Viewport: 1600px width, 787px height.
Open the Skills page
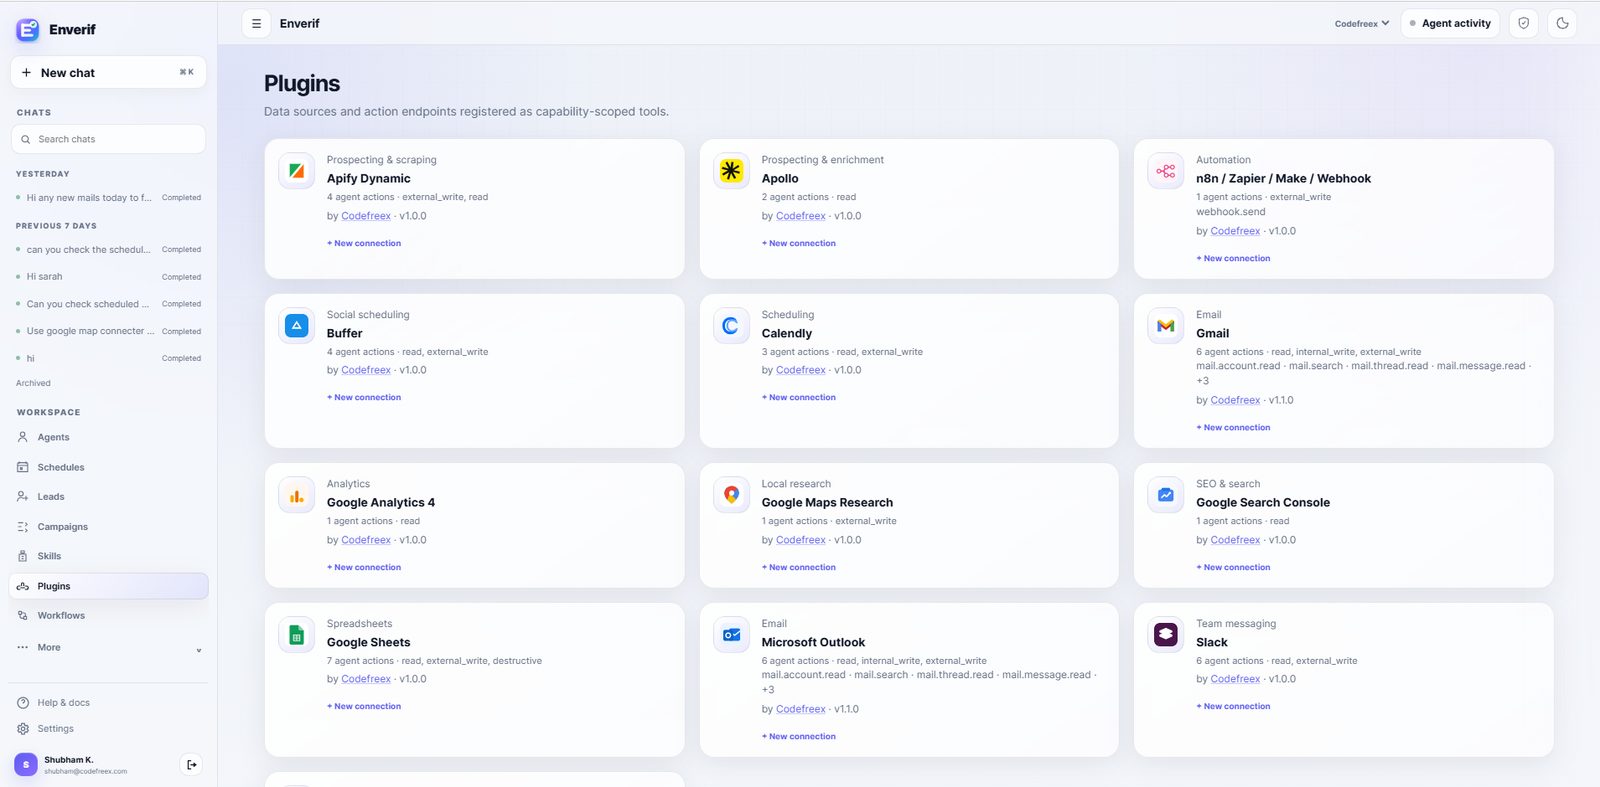(109, 556)
